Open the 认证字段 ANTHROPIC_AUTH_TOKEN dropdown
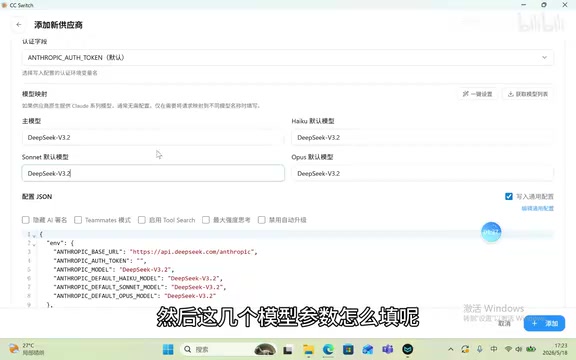The image size is (576, 360). pyautogui.click(x=287, y=58)
